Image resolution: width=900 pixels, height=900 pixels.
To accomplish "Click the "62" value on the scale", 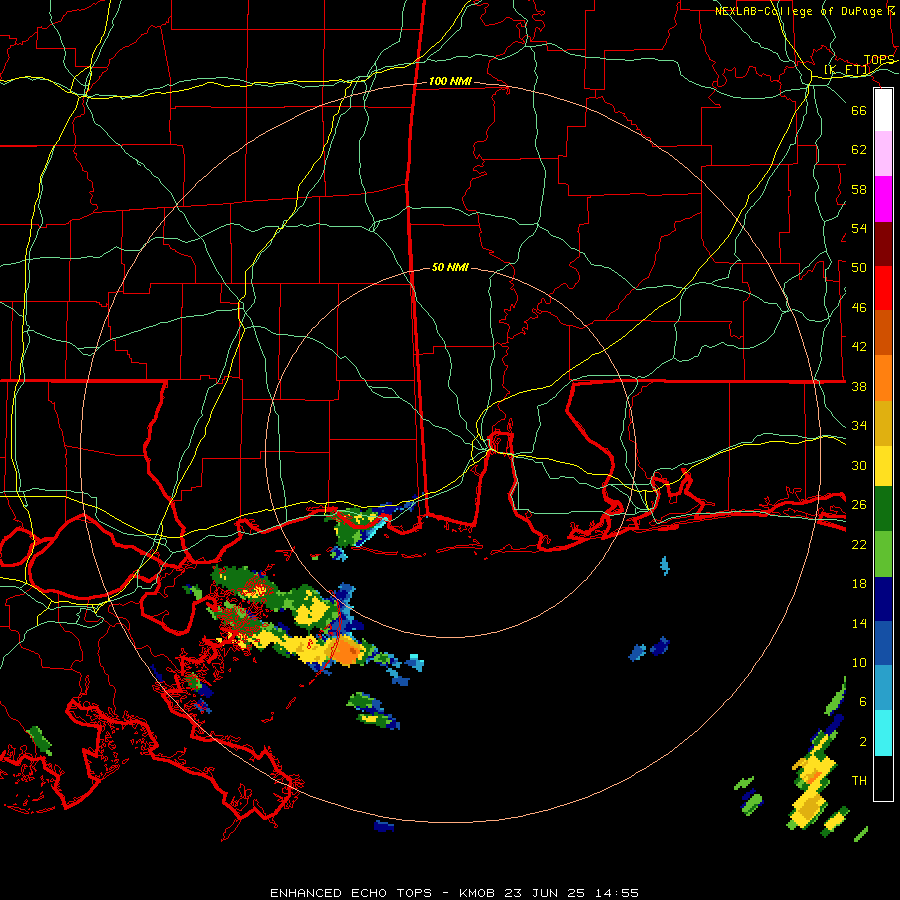I will pyautogui.click(x=859, y=150).
